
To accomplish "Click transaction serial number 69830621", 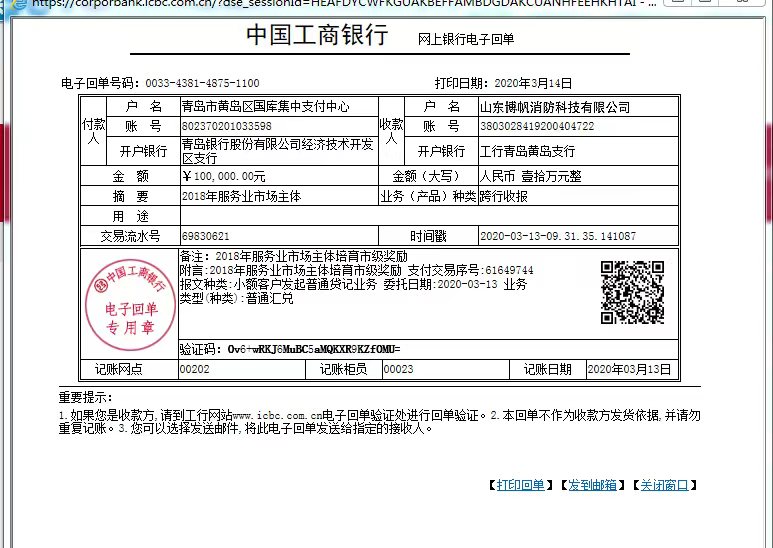I will pos(205,236).
